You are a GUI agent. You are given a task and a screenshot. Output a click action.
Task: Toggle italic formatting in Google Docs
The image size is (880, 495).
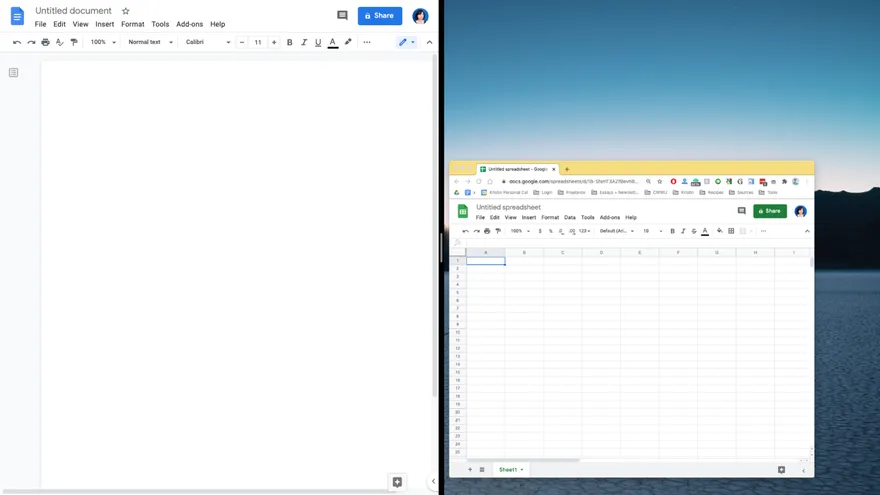[x=304, y=42]
